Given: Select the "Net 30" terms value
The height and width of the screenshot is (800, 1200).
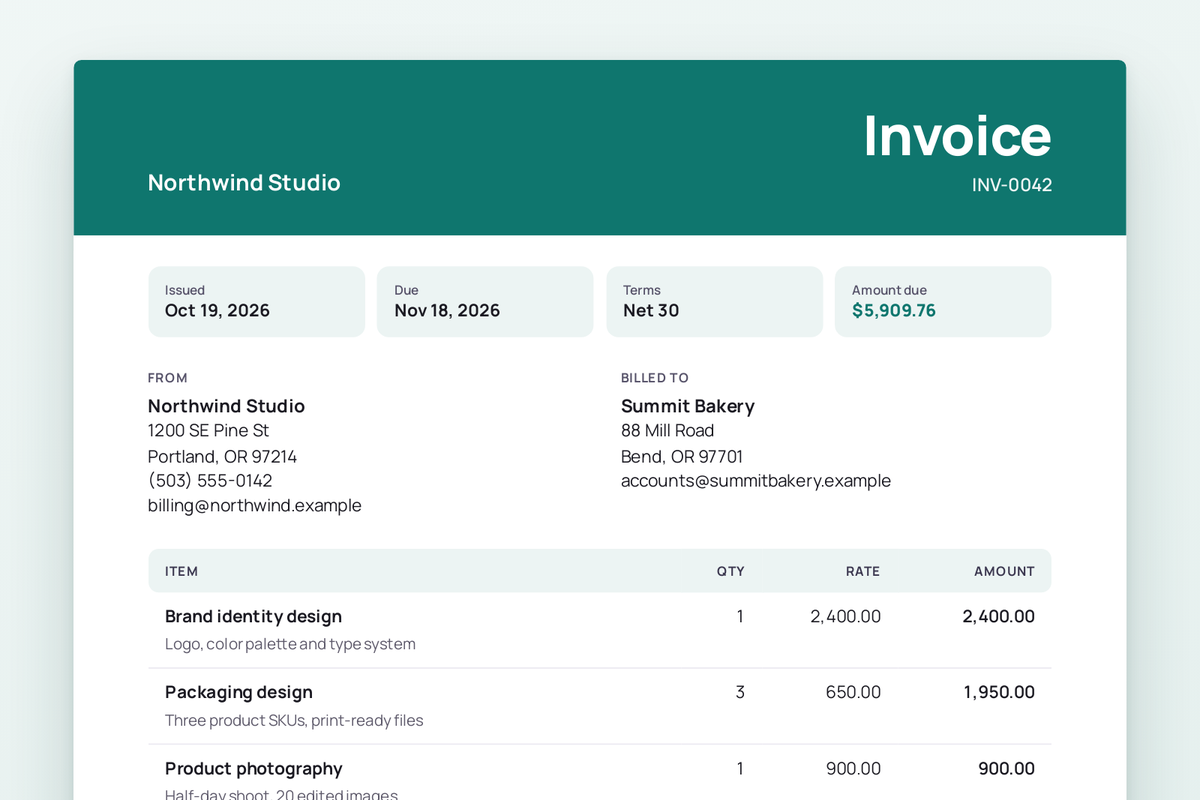Looking at the screenshot, I should click(651, 310).
